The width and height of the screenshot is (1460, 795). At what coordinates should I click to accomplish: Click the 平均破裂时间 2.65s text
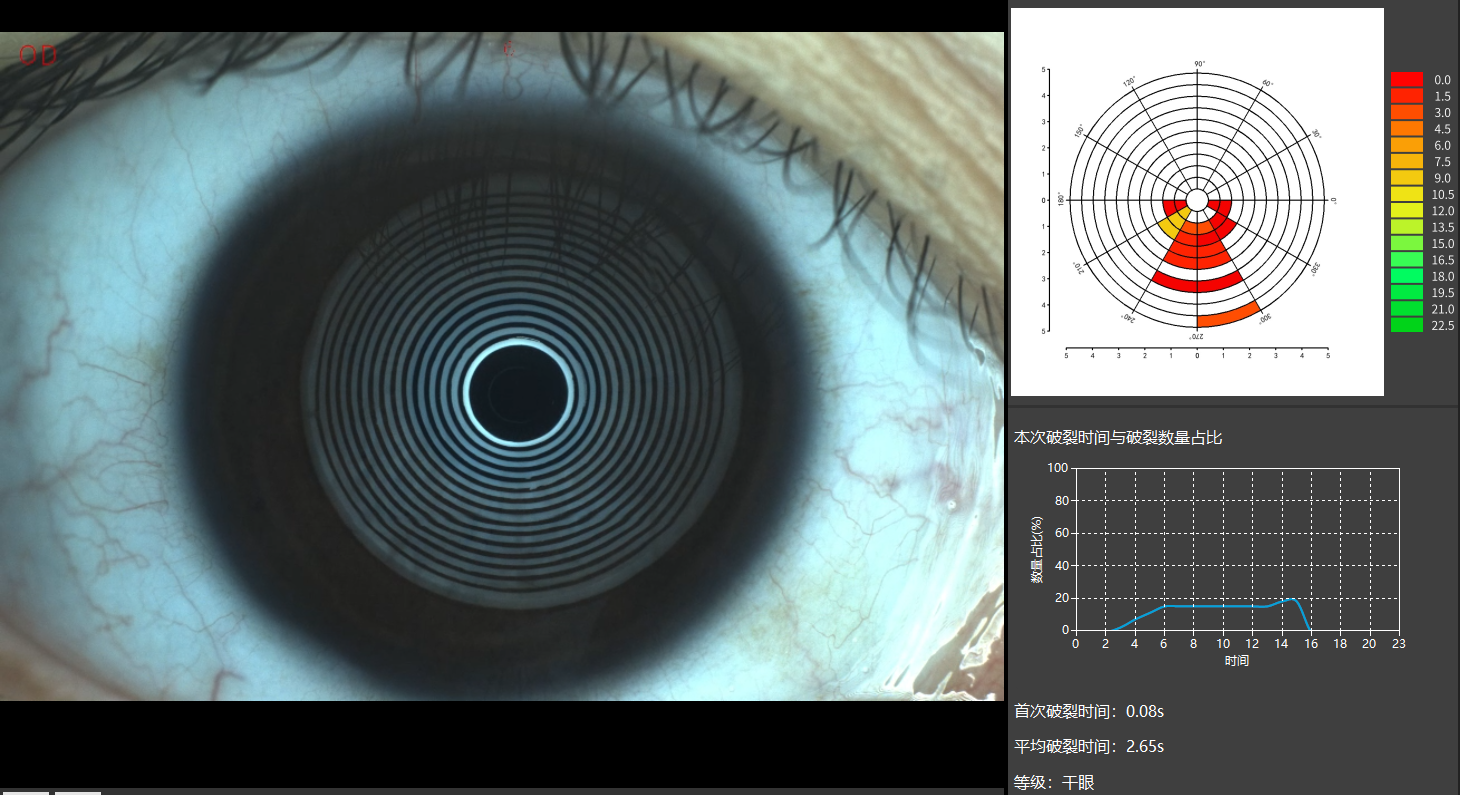(x=1089, y=747)
